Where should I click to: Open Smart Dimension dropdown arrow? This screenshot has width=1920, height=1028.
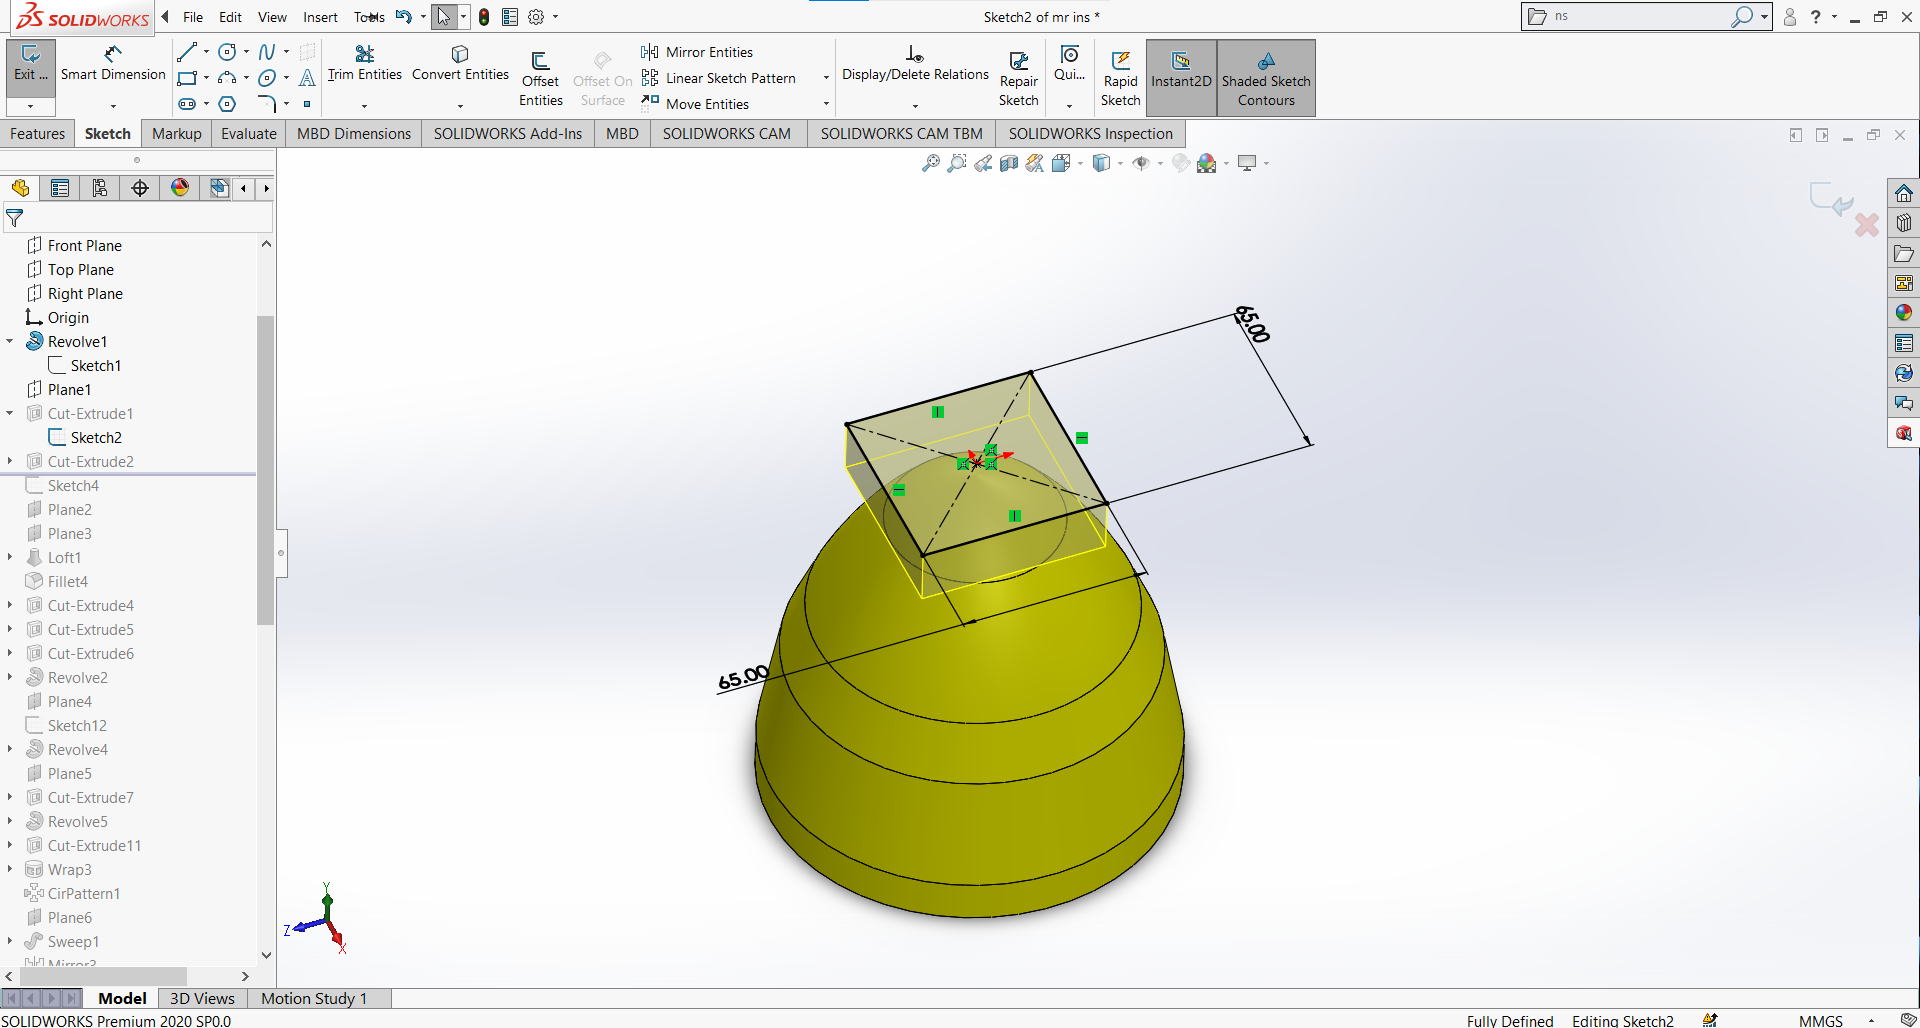[x=113, y=105]
